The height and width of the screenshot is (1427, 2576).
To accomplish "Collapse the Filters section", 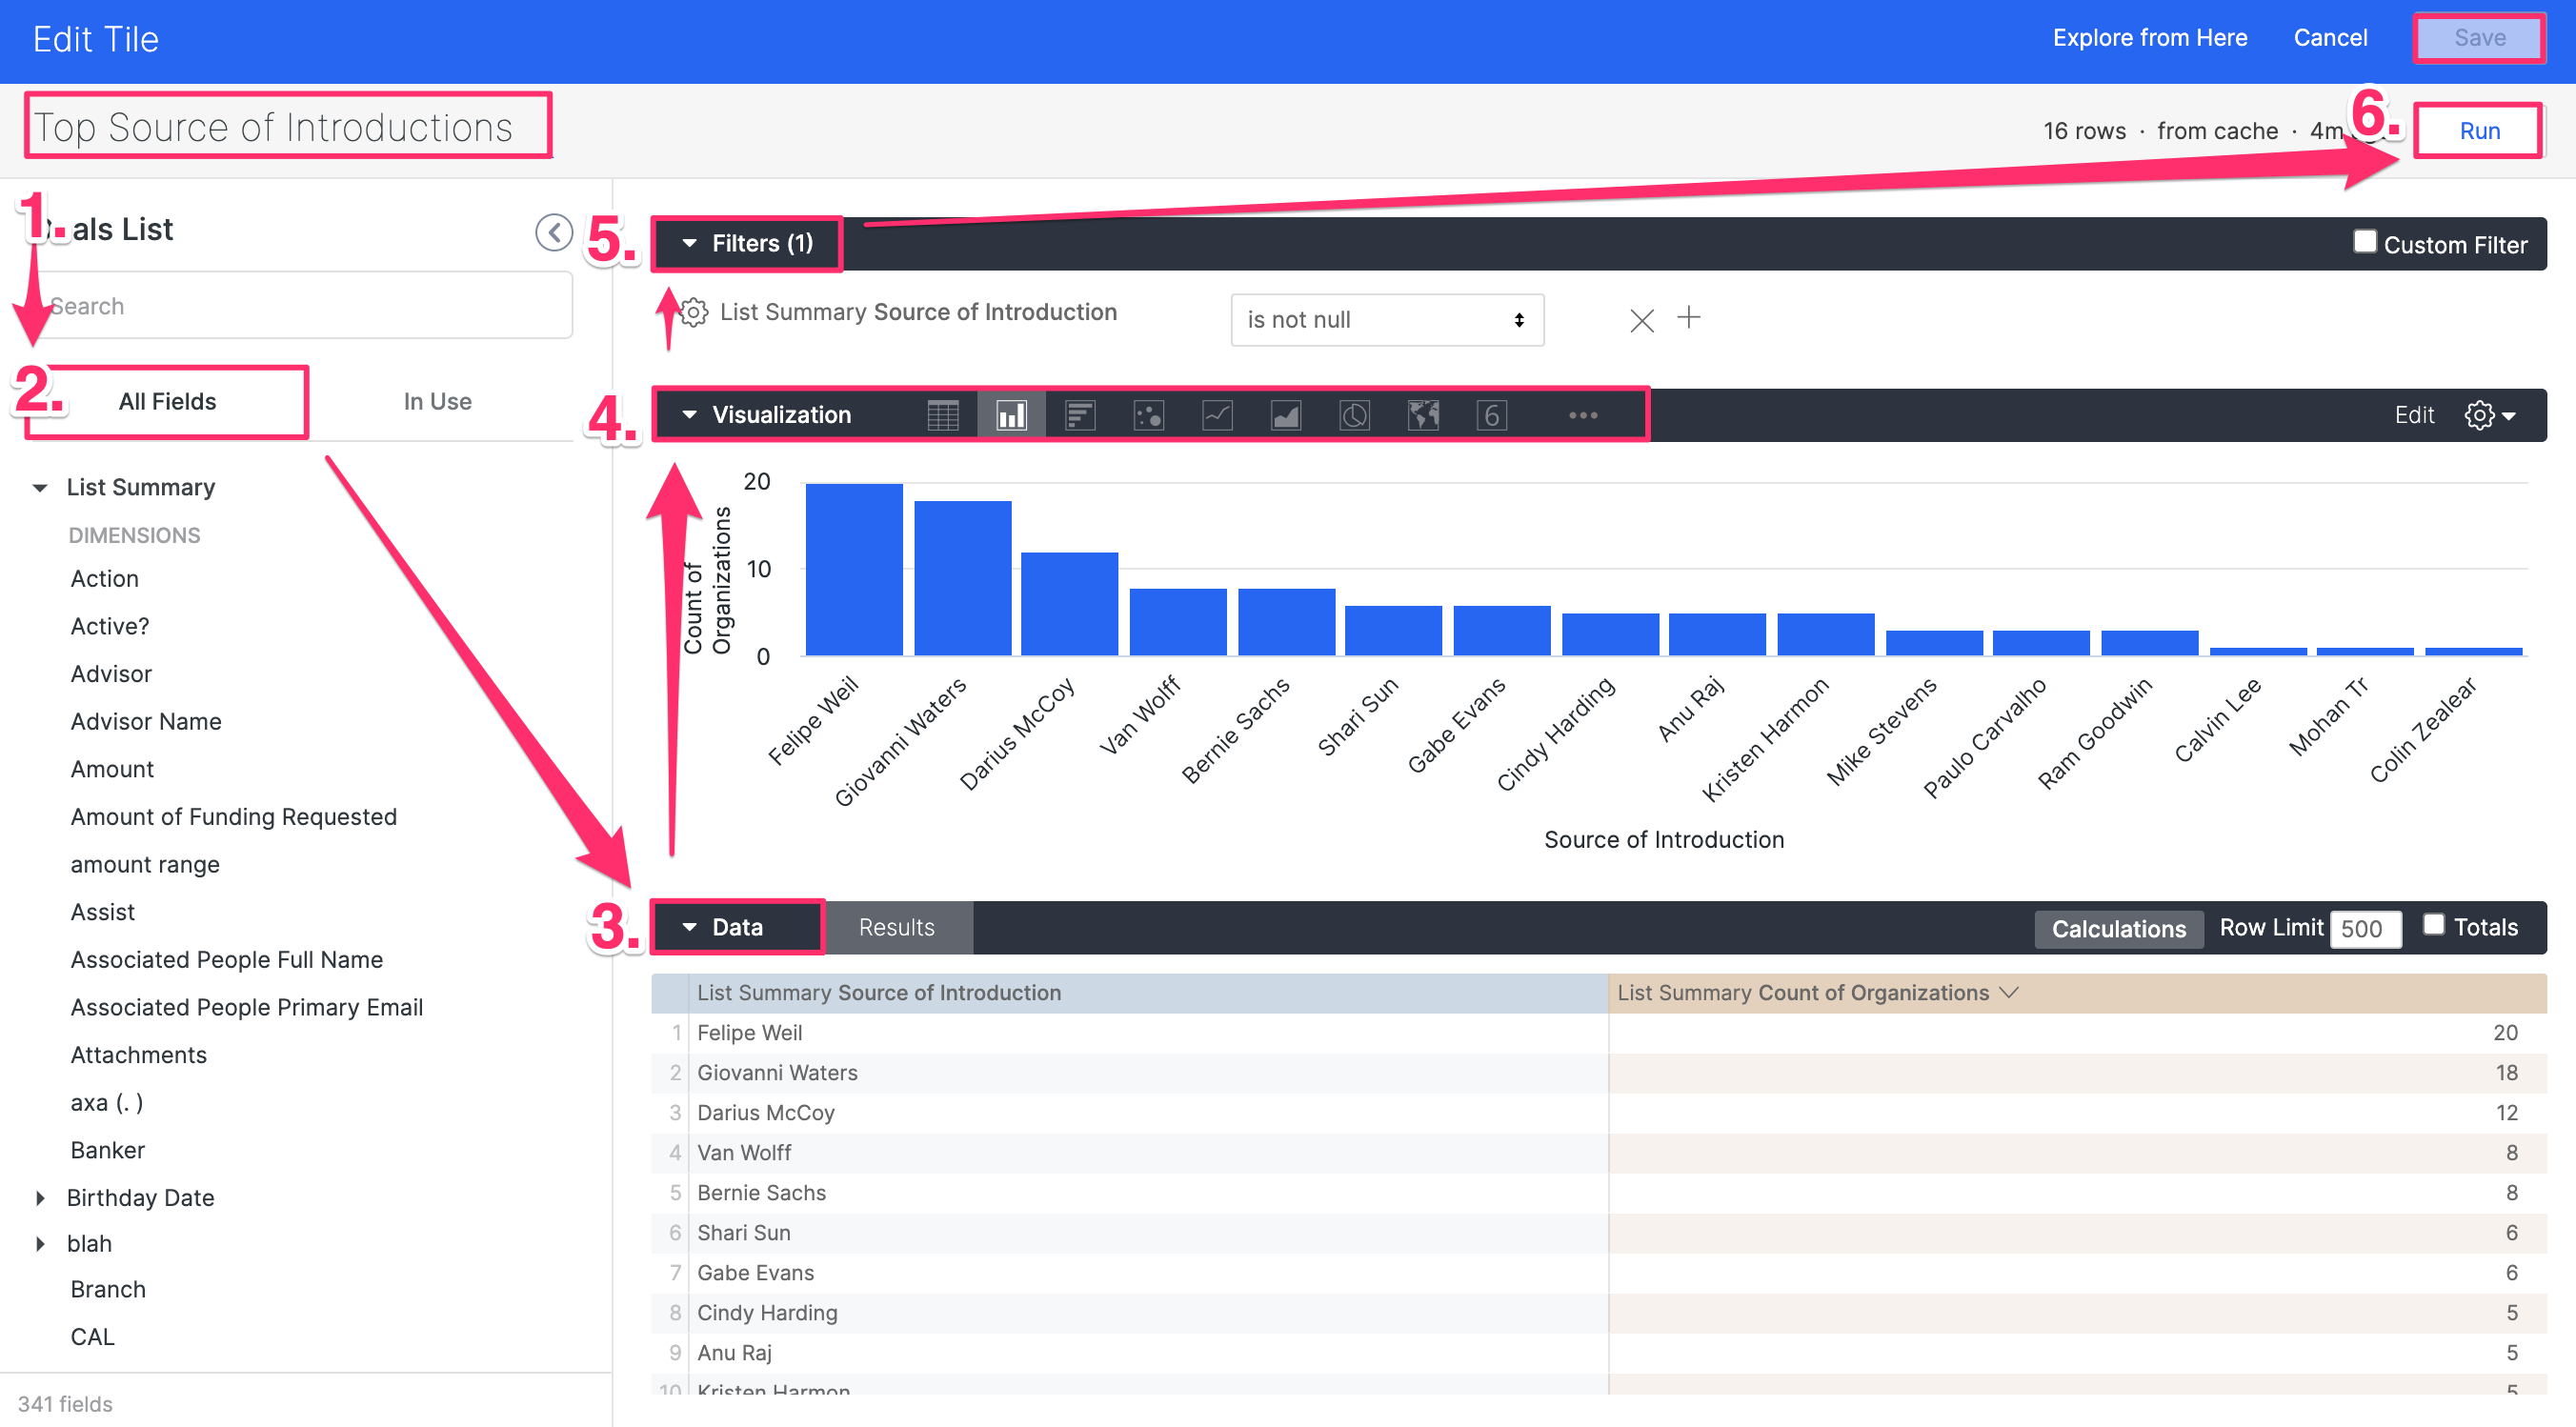I will coord(688,243).
